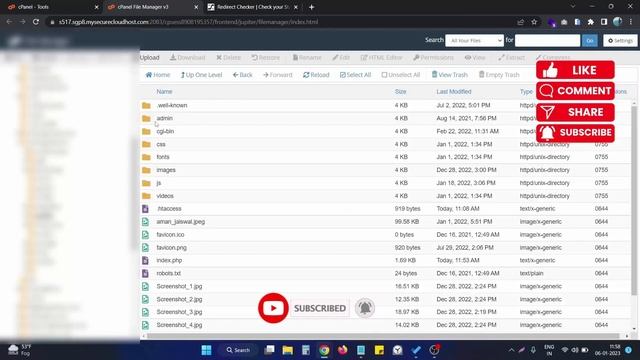Image resolution: width=640 pixels, height=360 pixels.
Task: Select the fonts folder icon
Action: 146,157
